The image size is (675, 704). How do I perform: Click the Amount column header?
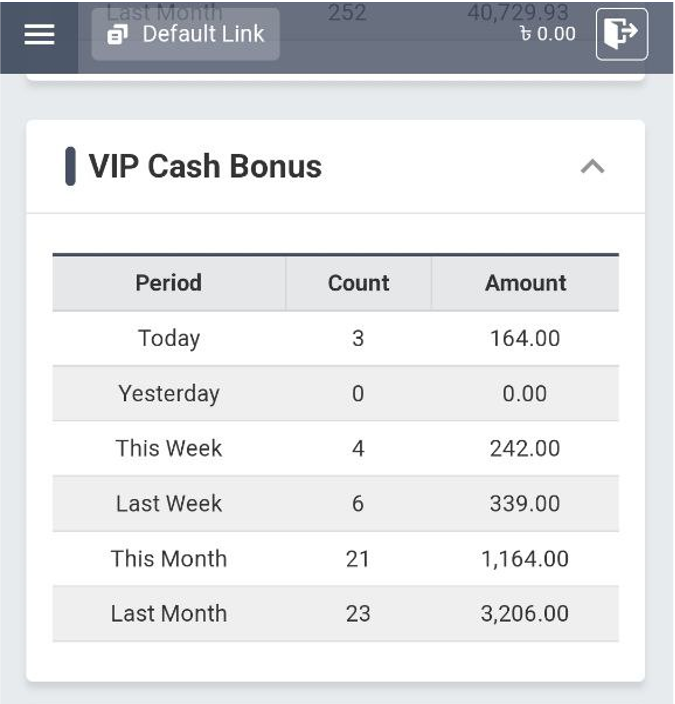[x=525, y=283]
